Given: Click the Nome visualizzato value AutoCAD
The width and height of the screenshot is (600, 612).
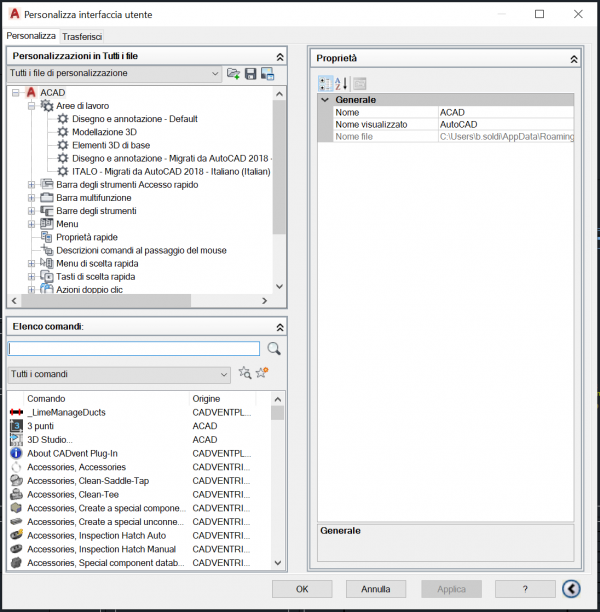Looking at the screenshot, I should (x=506, y=125).
